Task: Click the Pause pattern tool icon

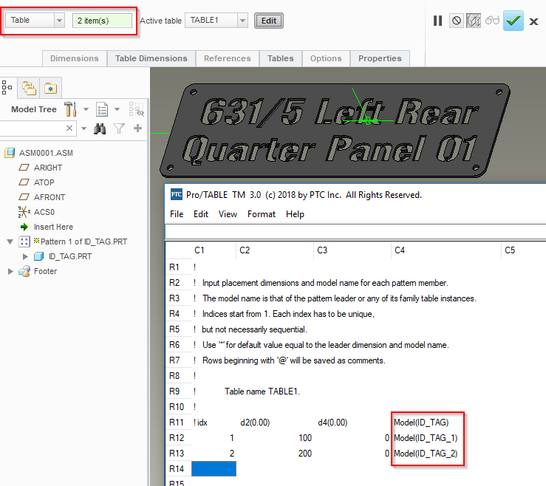Action: [x=438, y=21]
